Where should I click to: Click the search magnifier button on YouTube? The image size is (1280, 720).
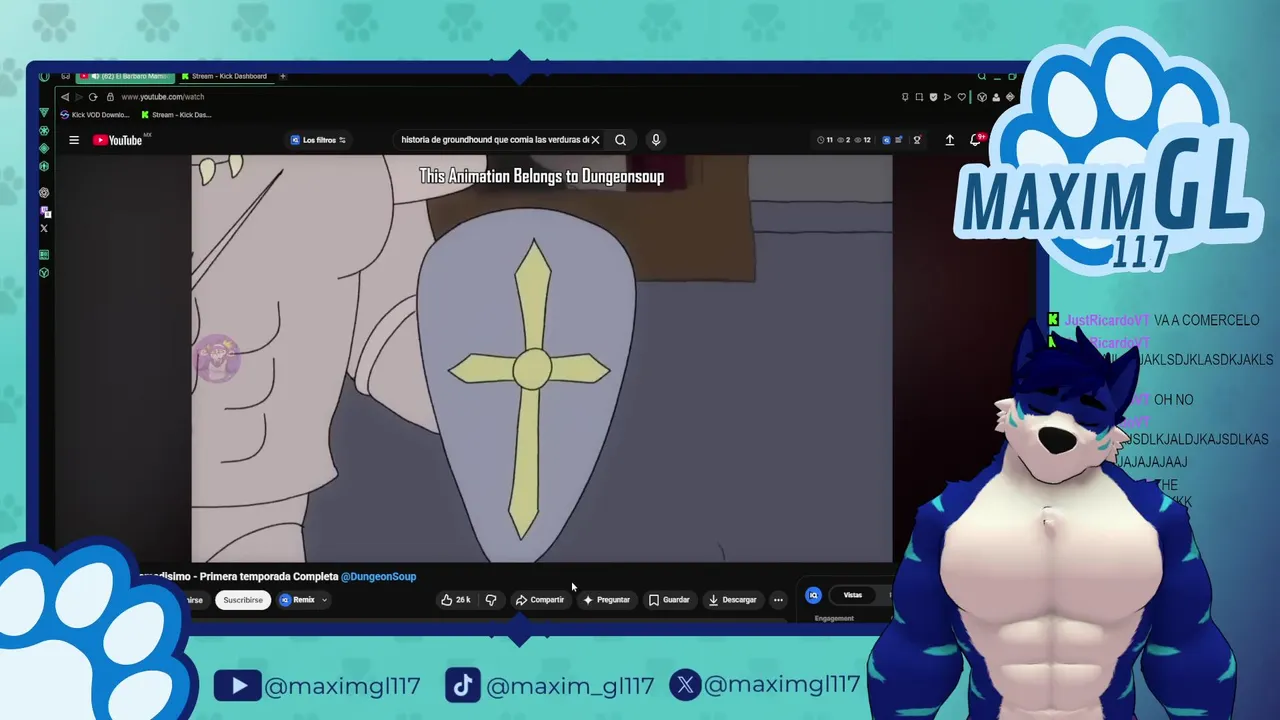[620, 140]
